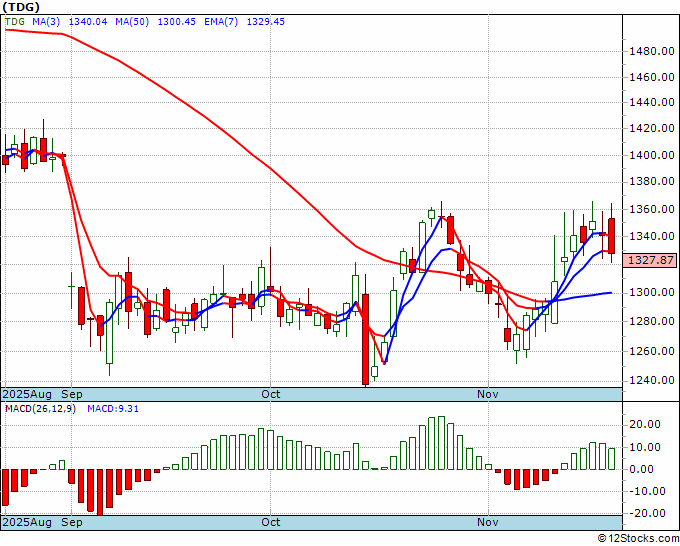The height and width of the screenshot is (546, 680).
Task: Select the EMA(7) value 1329.45
Action: (265, 22)
